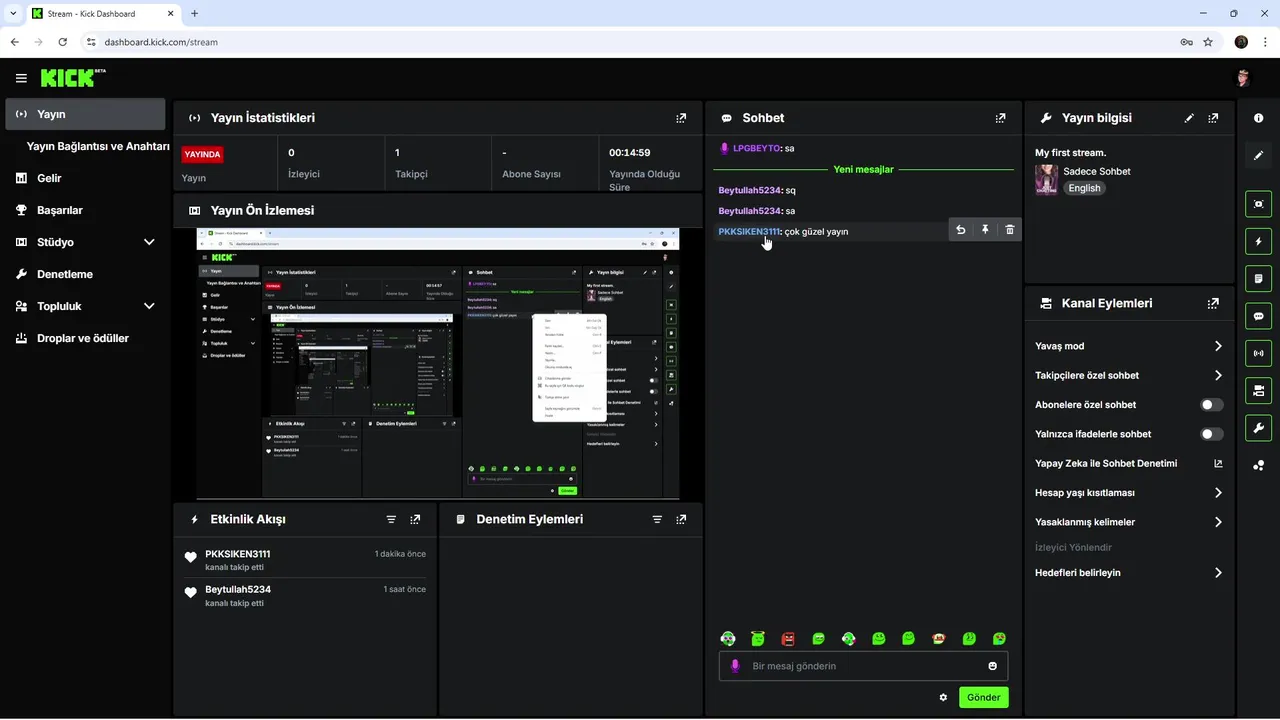Open chat settings gear beside Gönder
This screenshot has width=1280, height=720.
coord(943,698)
